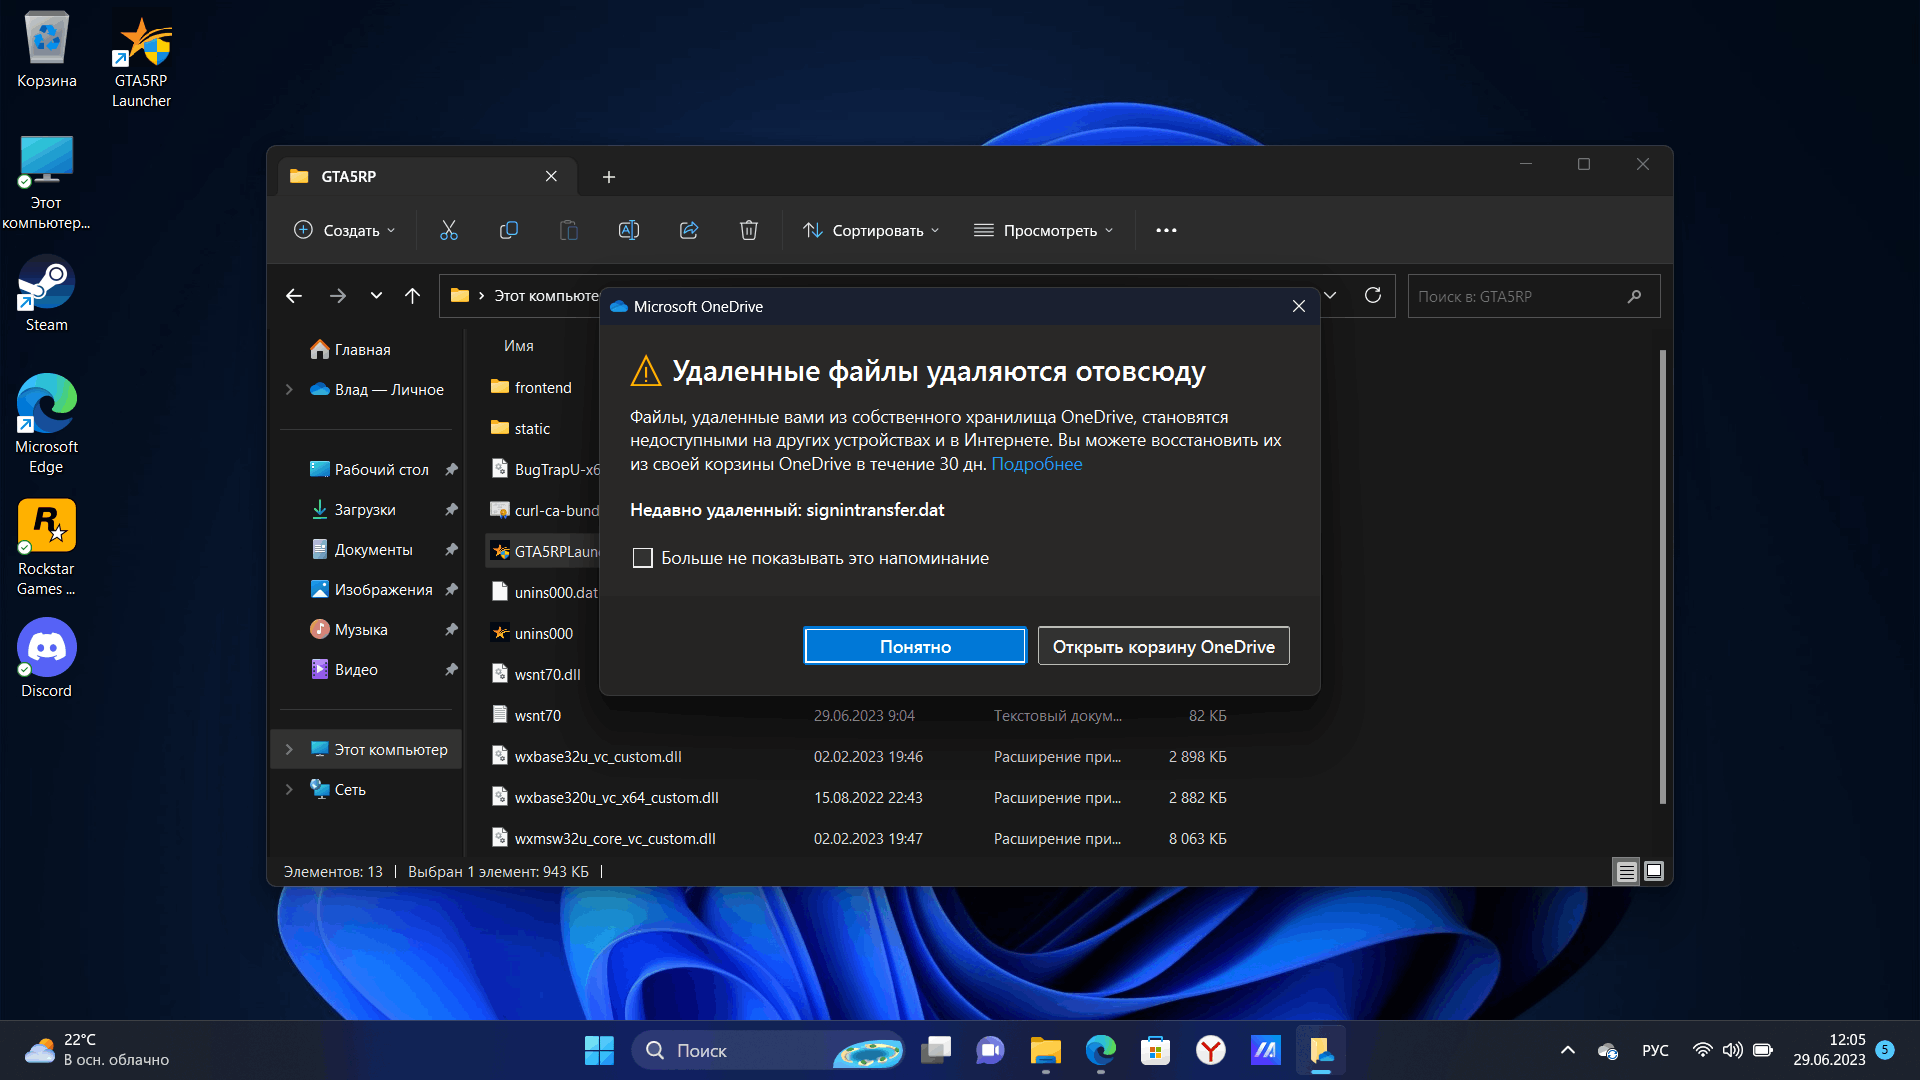Screen dimensions: 1920x1080
Task: Open Discord desktop icon
Action: point(47,658)
